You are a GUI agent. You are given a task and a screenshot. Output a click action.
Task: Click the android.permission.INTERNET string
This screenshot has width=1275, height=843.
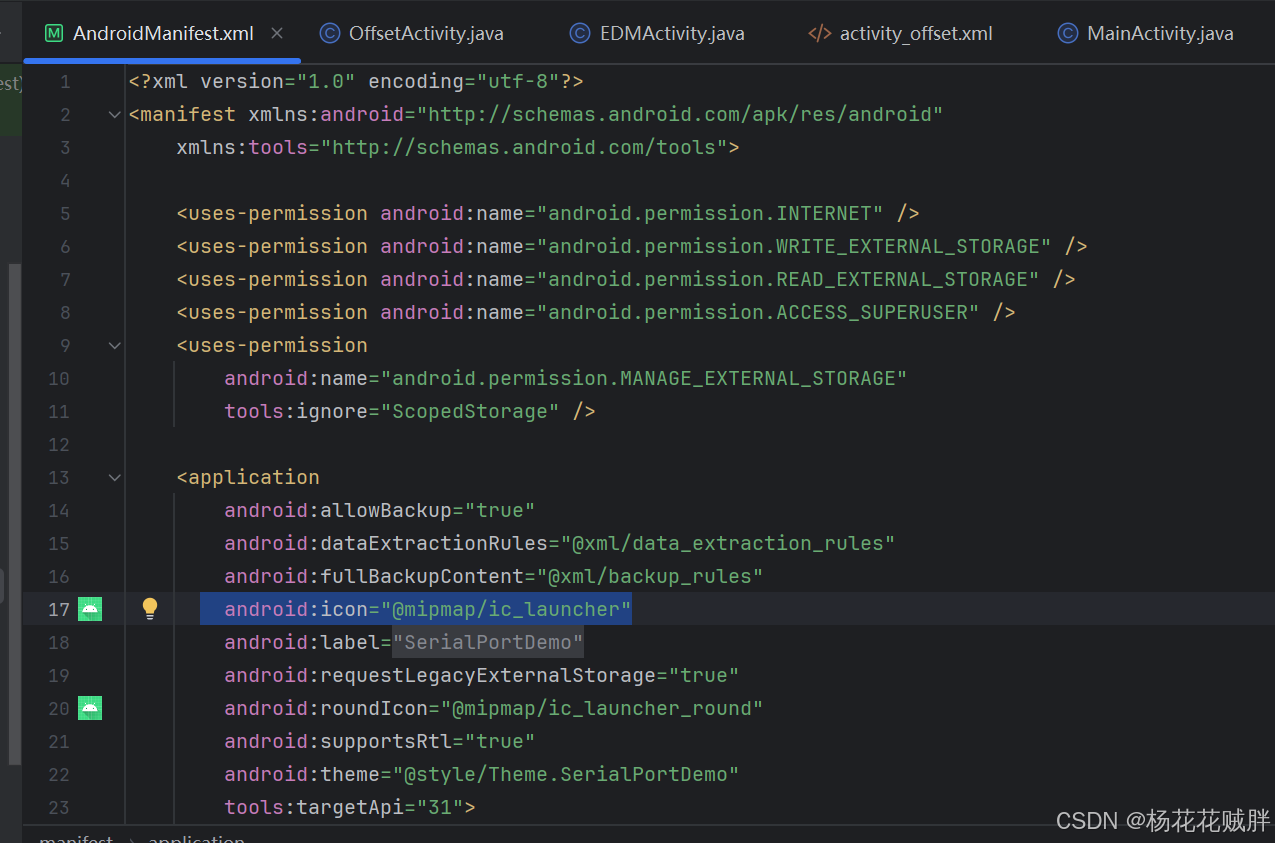point(710,213)
